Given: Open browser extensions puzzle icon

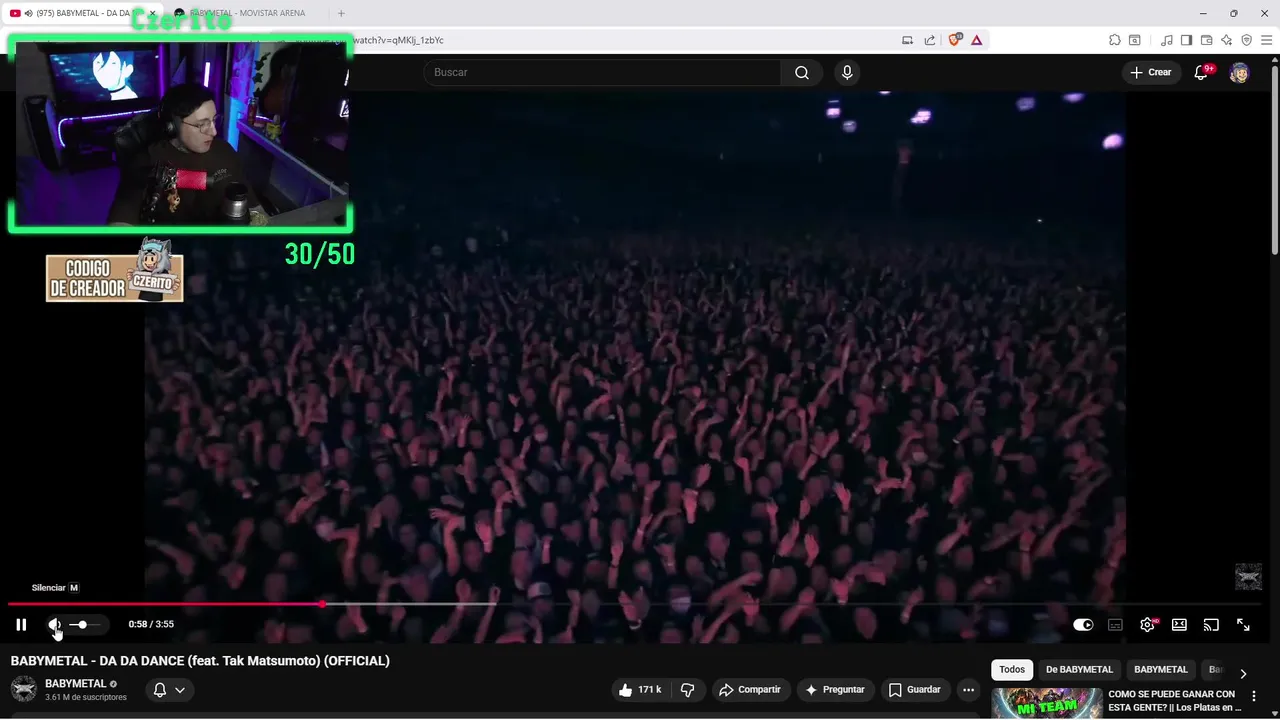Looking at the screenshot, I should point(1114,40).
